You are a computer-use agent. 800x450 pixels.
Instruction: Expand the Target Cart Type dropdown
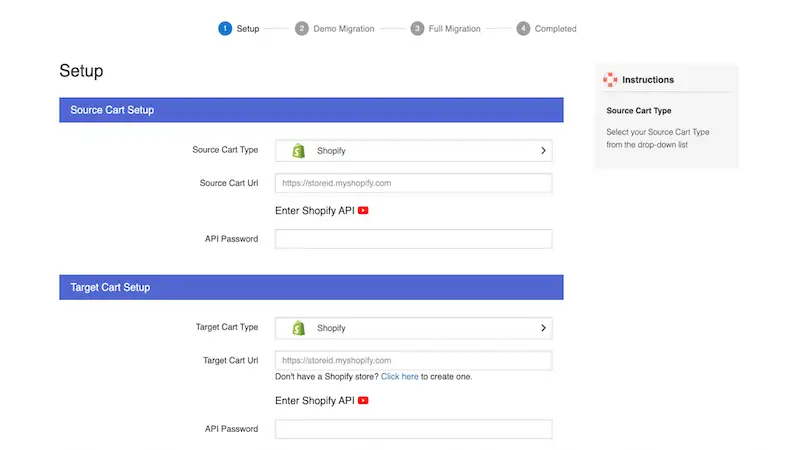413,328
